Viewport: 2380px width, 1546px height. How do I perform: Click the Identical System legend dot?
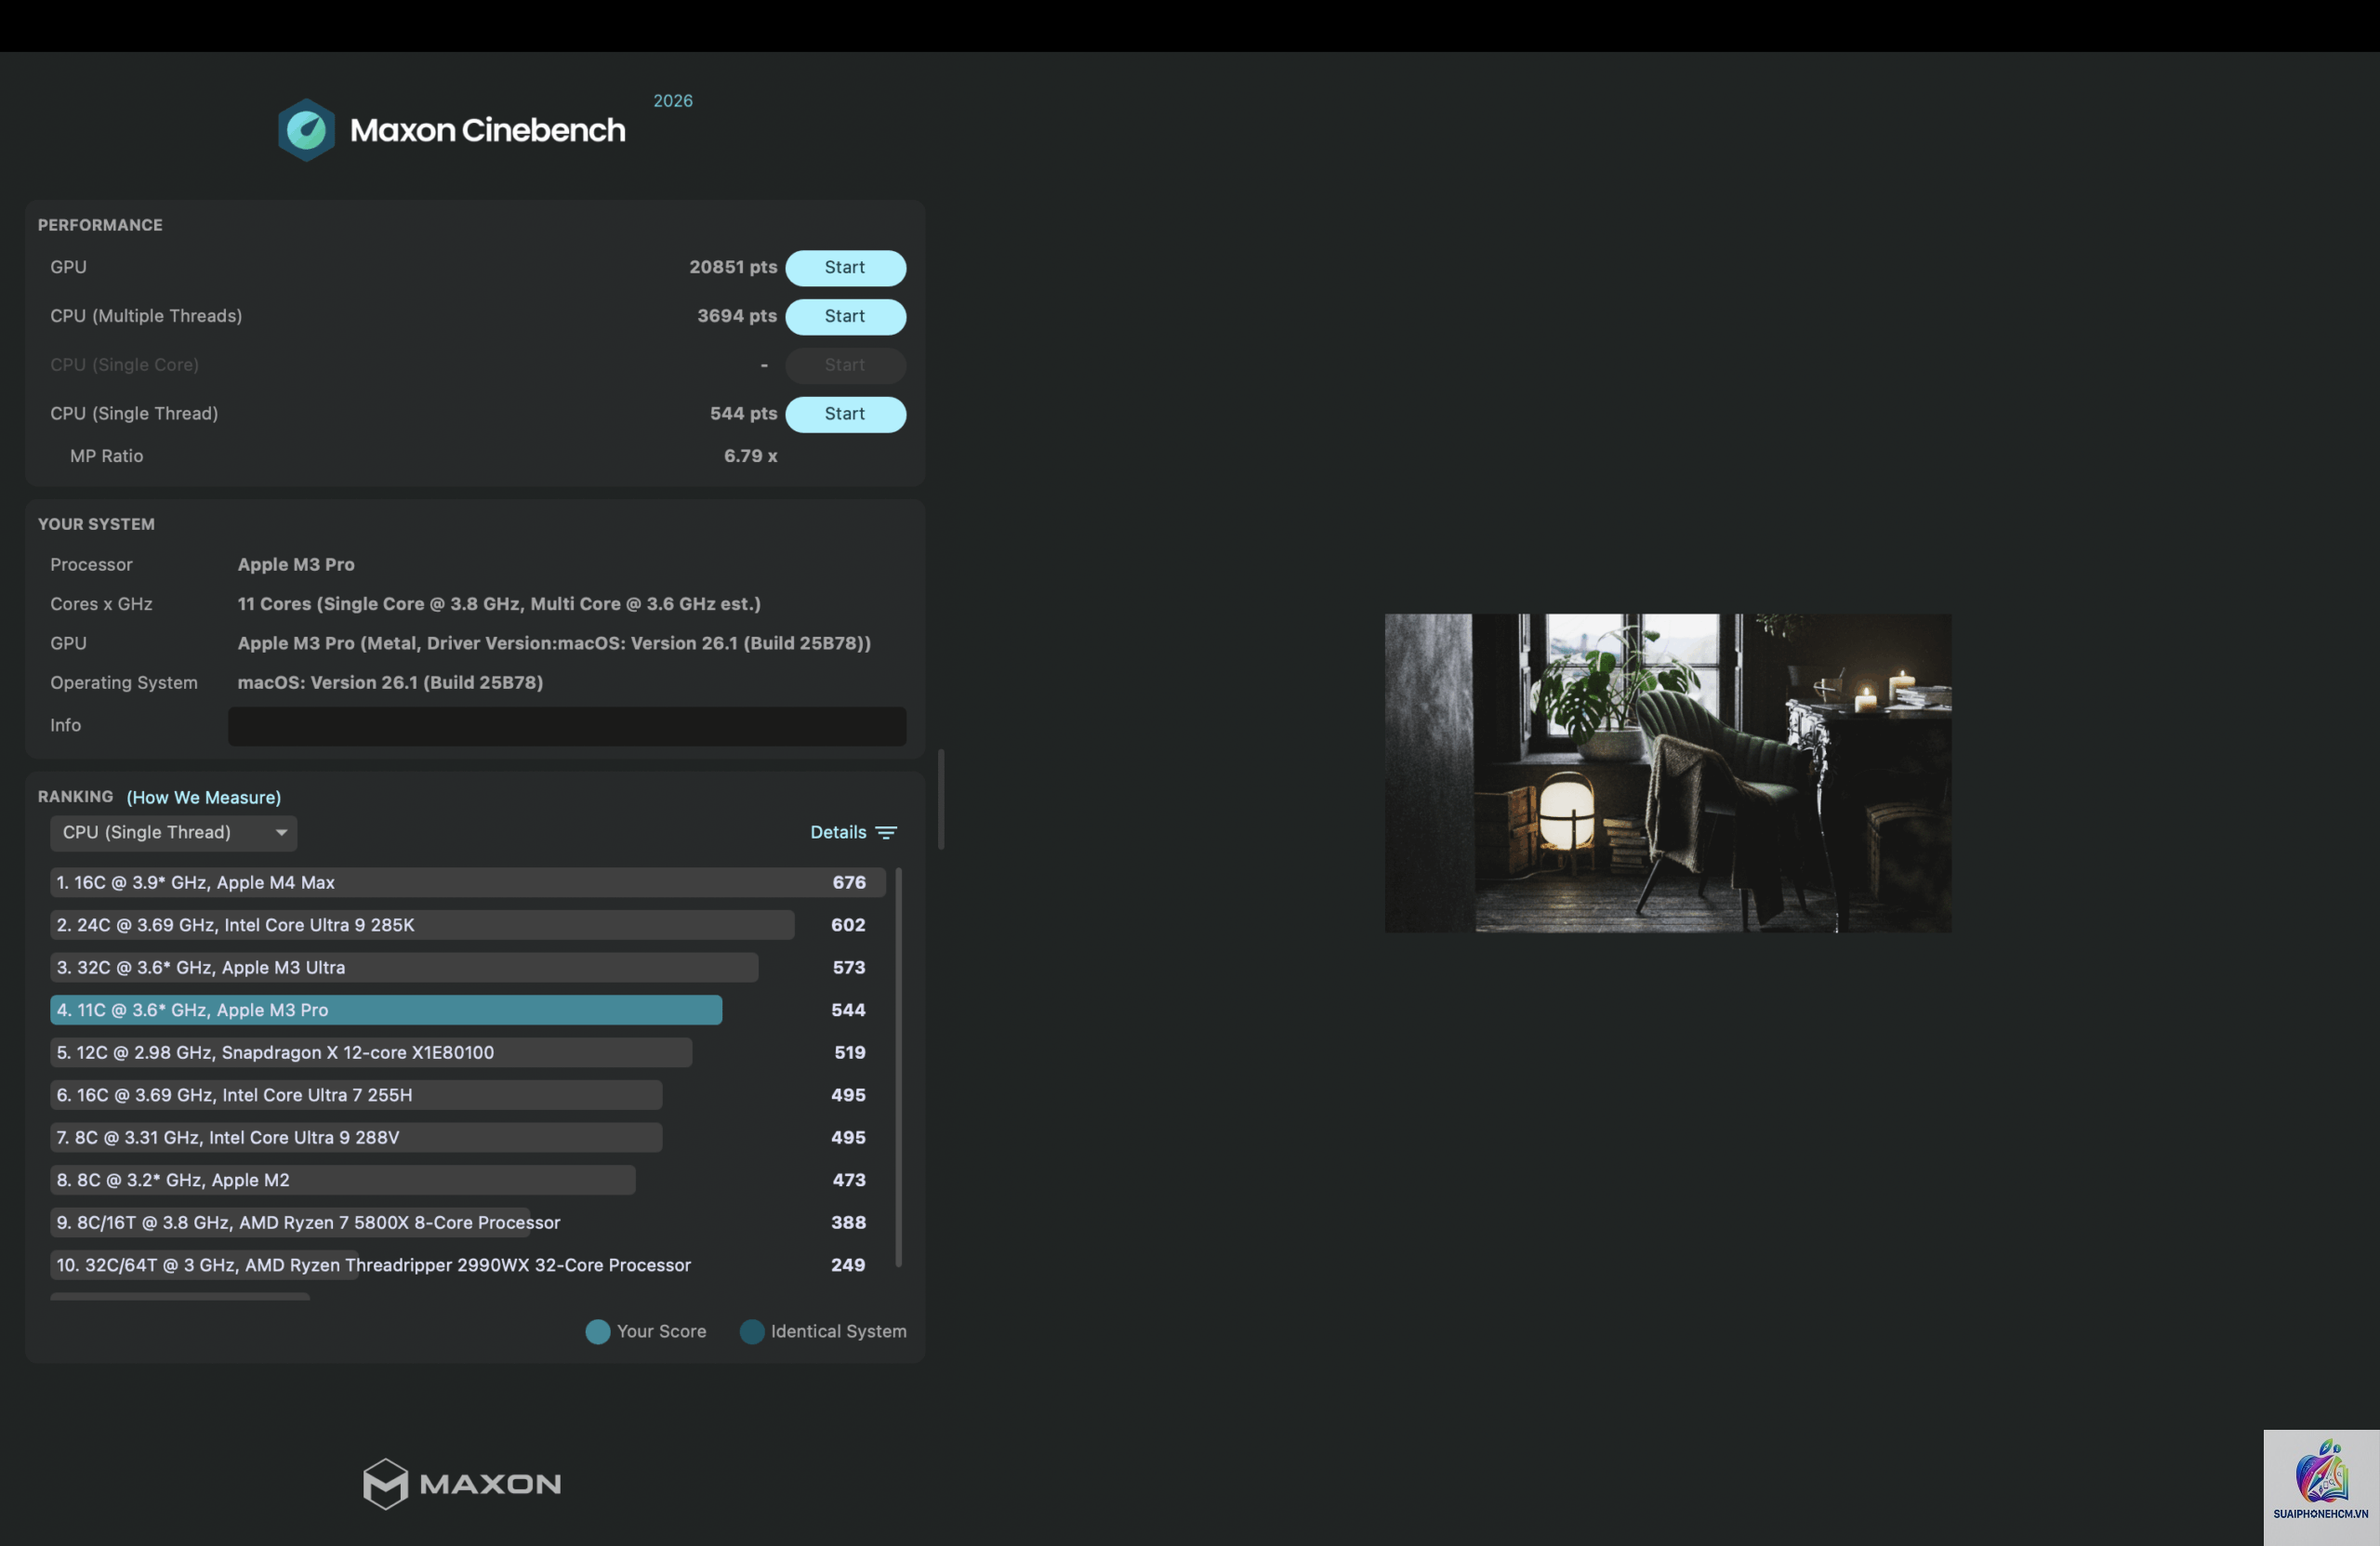[752, 1332]
